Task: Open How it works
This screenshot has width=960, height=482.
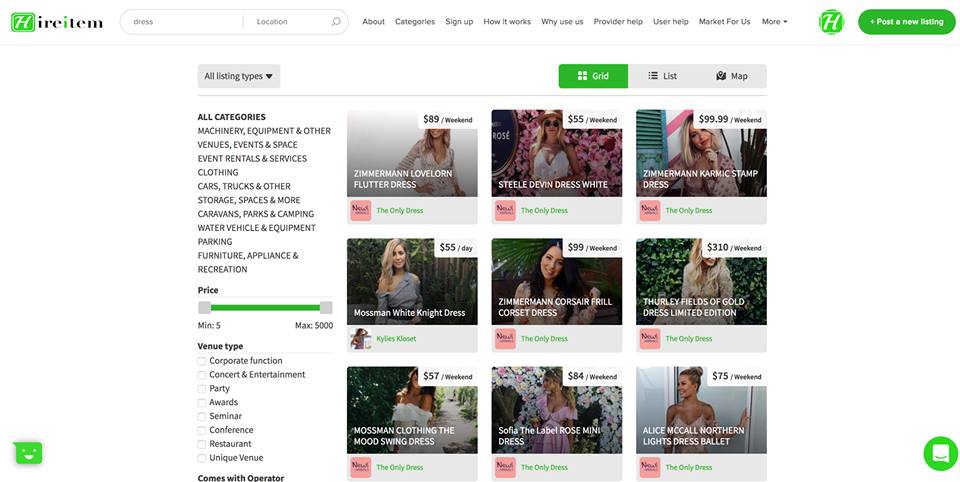Action: coord(507,21)
